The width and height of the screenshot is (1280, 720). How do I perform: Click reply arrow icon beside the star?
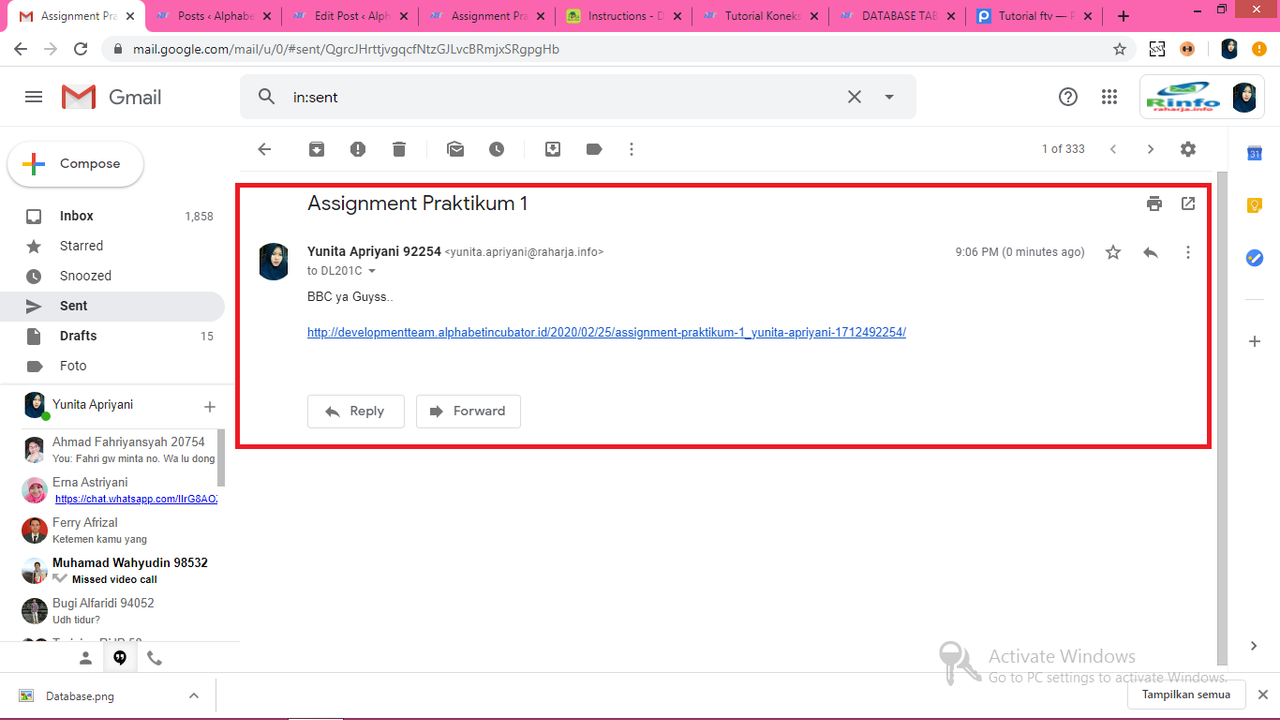1150,252
